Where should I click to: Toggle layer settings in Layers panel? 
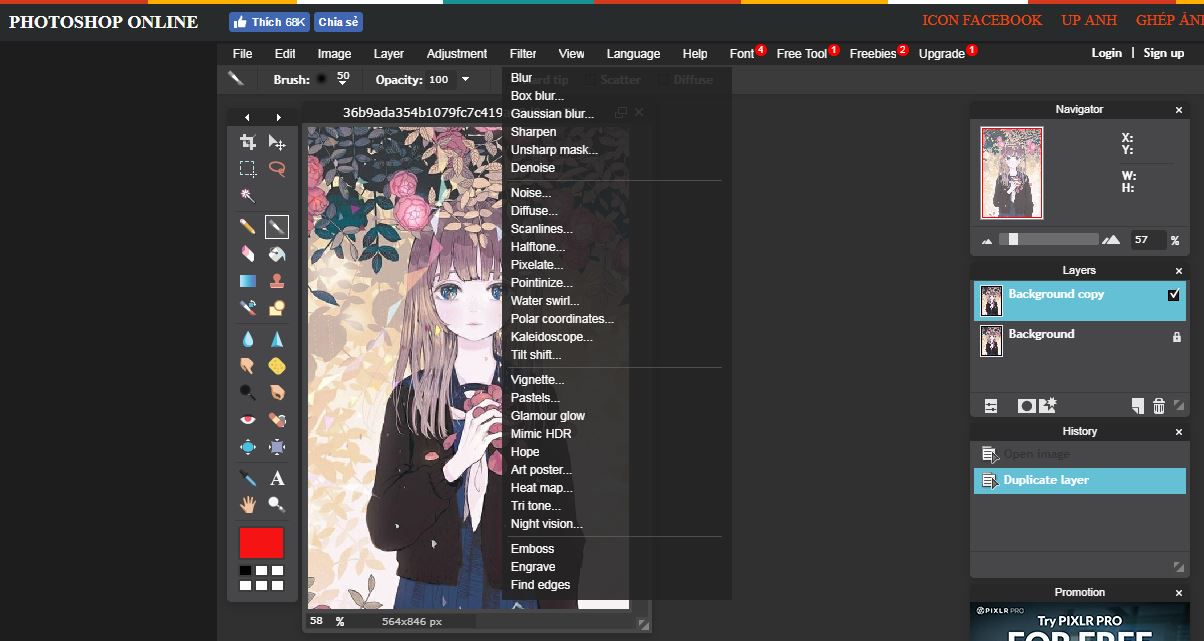[x=991, y=406]
